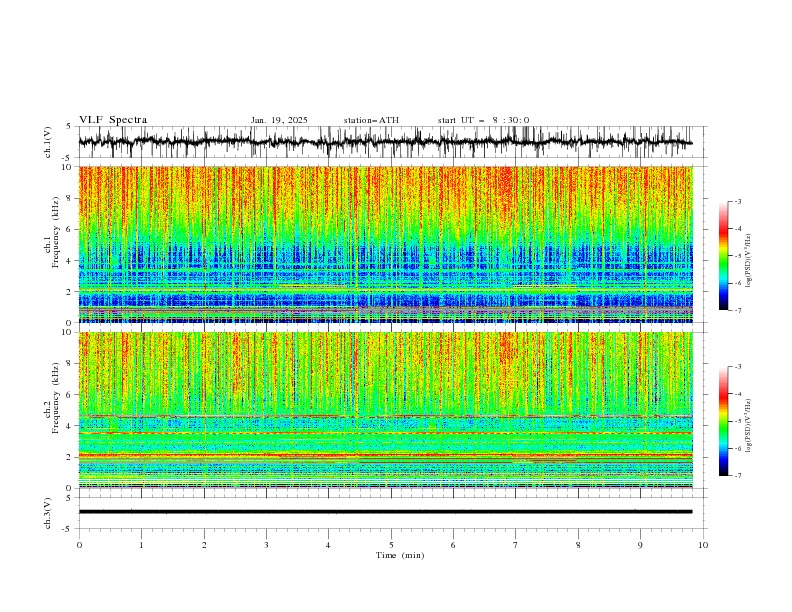Click the '2' tick on the time axis
Screen dimensions: 792x612
click(x=204, y=545)
